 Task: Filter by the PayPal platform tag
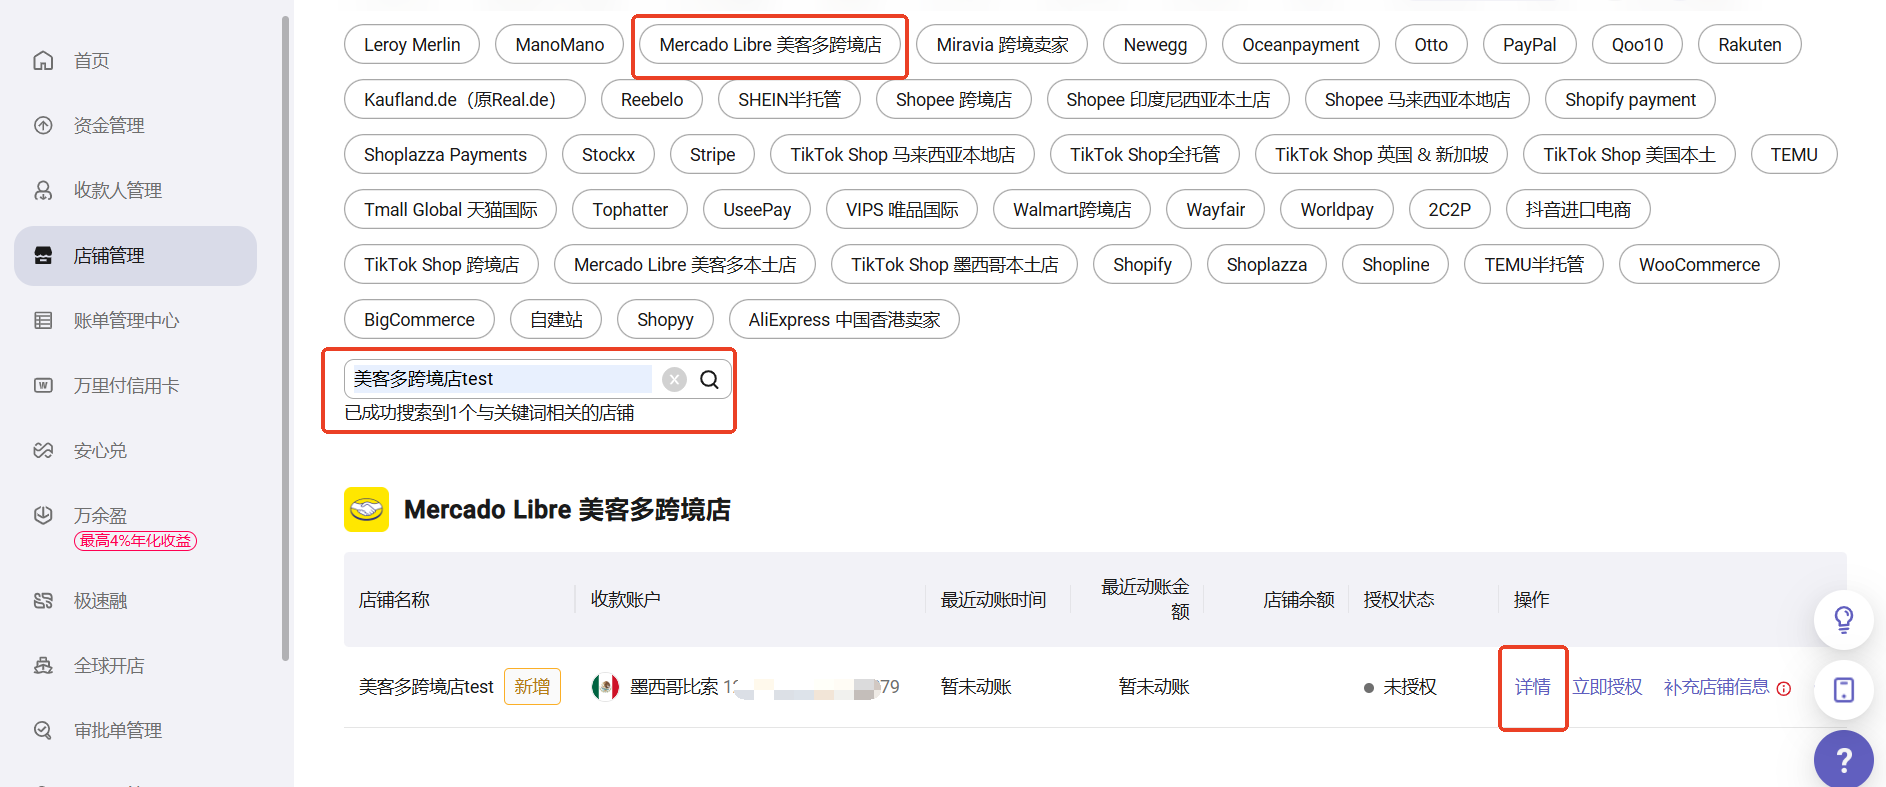(x=1529, y=45)
